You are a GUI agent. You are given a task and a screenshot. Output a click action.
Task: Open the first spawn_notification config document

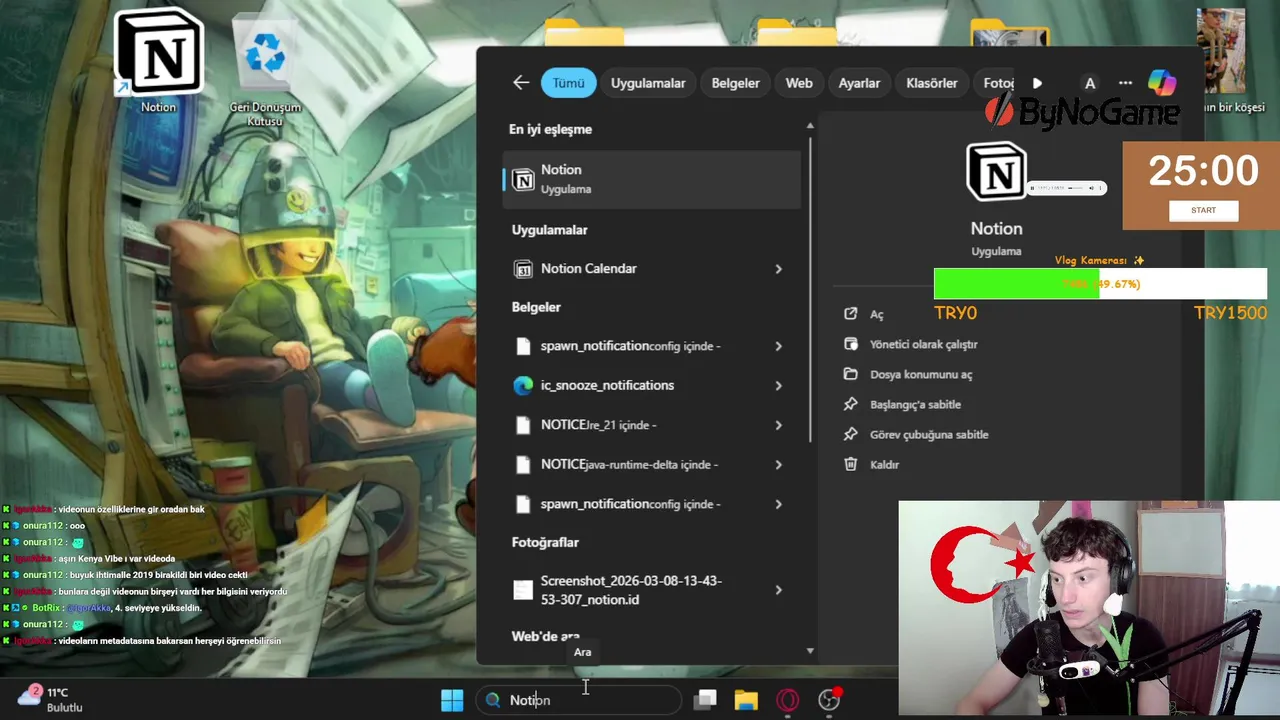633,346
